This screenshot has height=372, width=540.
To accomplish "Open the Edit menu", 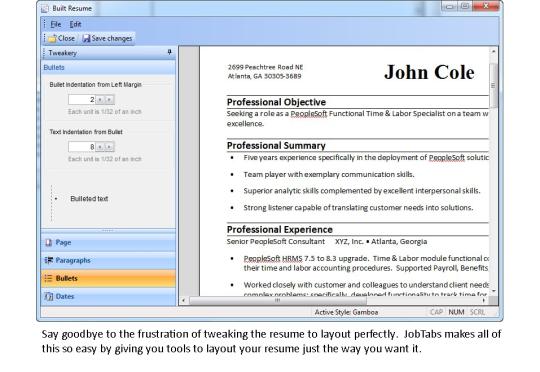I will (x=75, y=24).
